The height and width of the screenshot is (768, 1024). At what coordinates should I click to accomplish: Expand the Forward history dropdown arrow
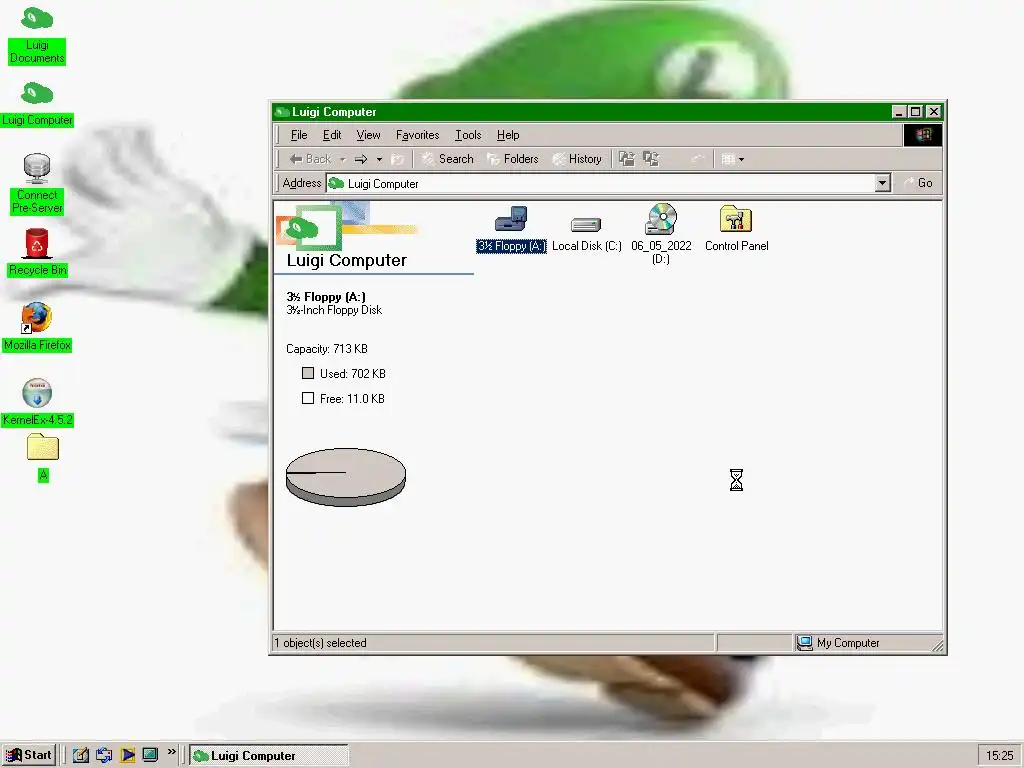pos(379,159)
